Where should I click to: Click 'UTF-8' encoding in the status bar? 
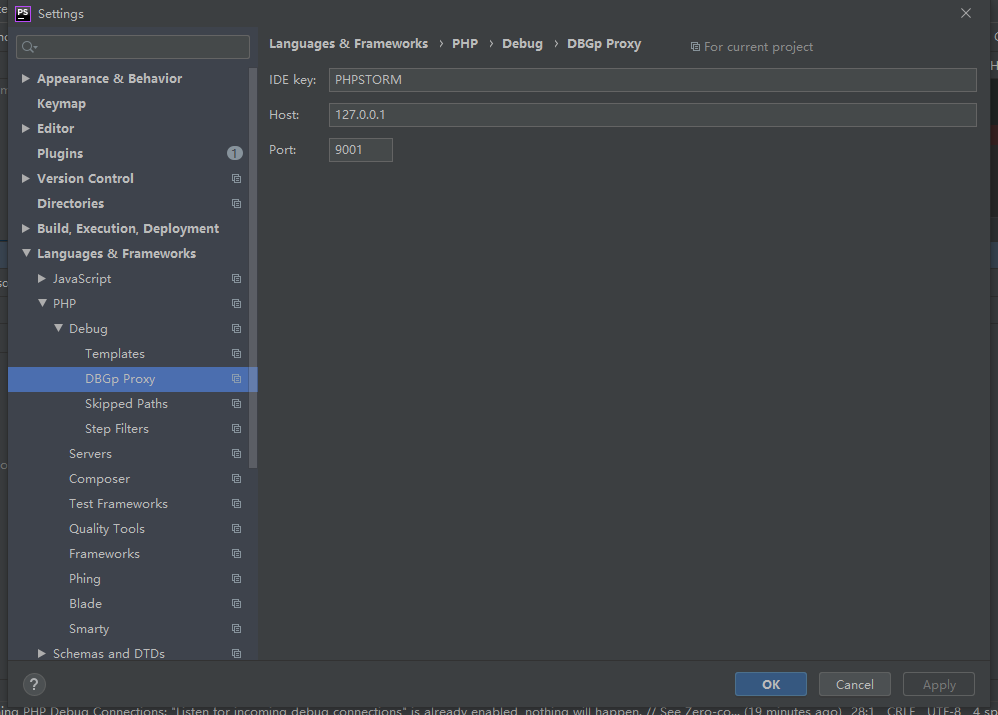pyautogui.click(x=944, y=711)
